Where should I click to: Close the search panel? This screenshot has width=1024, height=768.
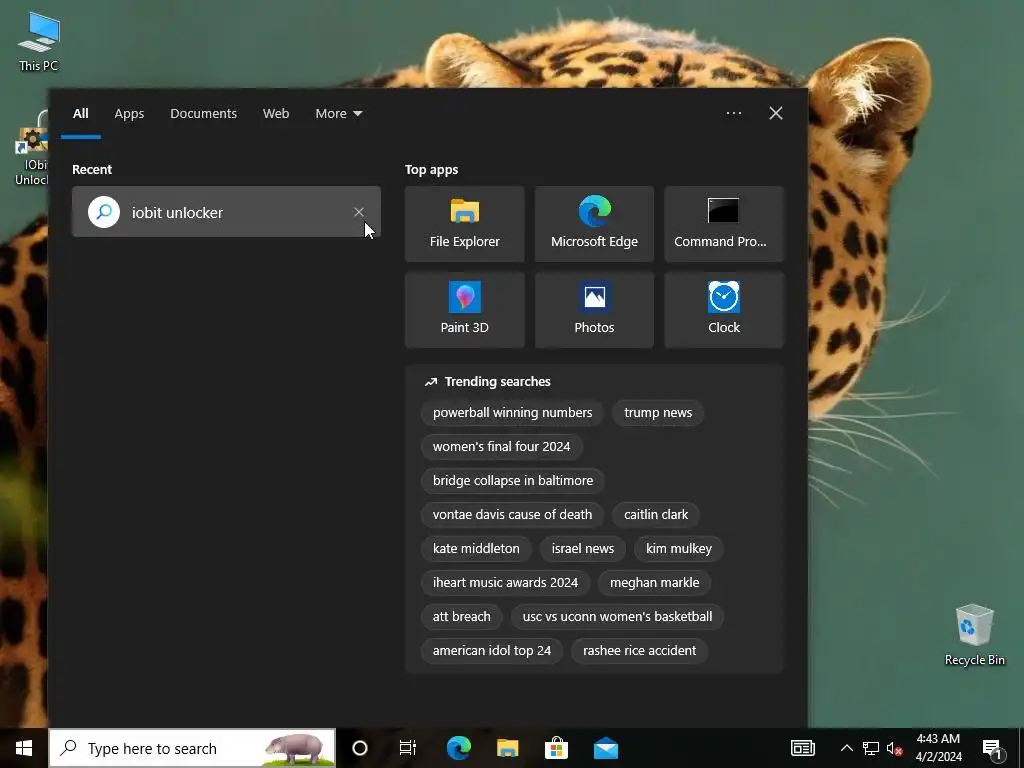coord(775,113)
